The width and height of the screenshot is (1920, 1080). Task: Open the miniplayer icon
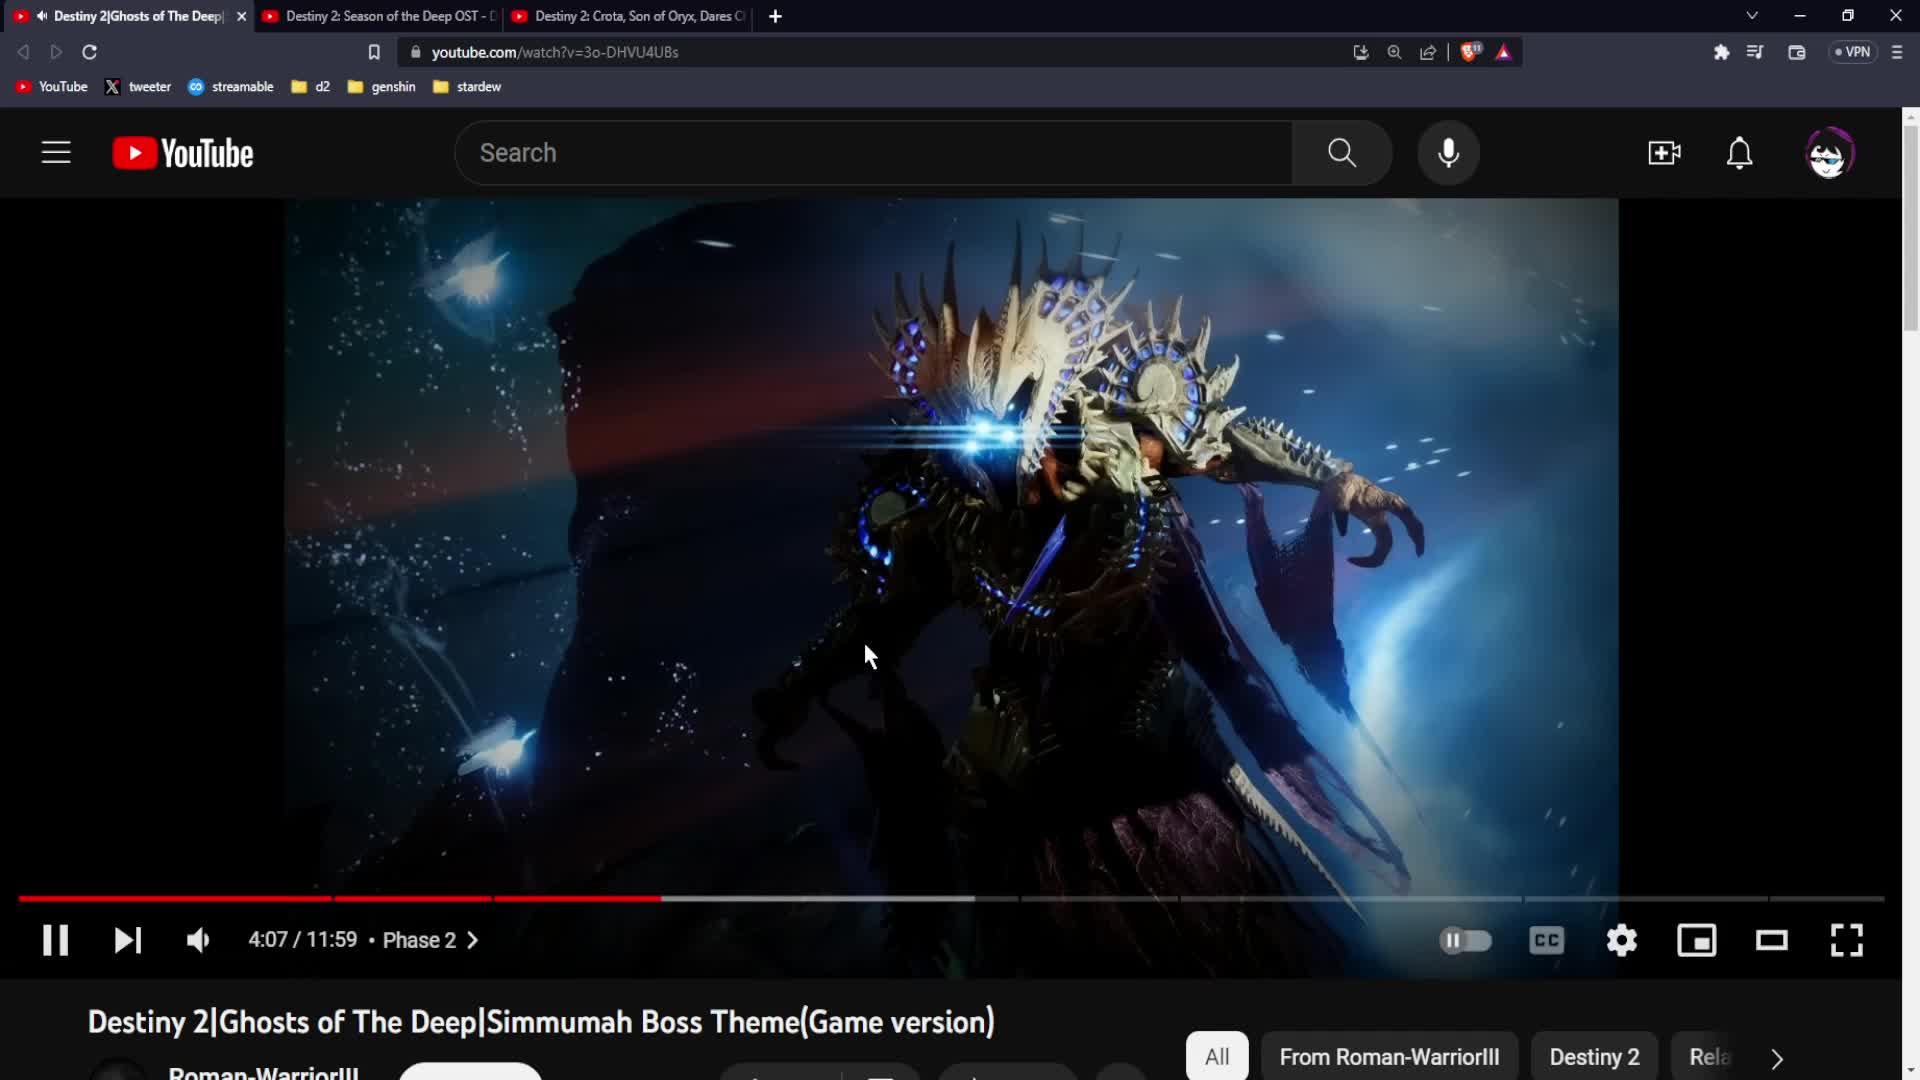pos(1696,940)
